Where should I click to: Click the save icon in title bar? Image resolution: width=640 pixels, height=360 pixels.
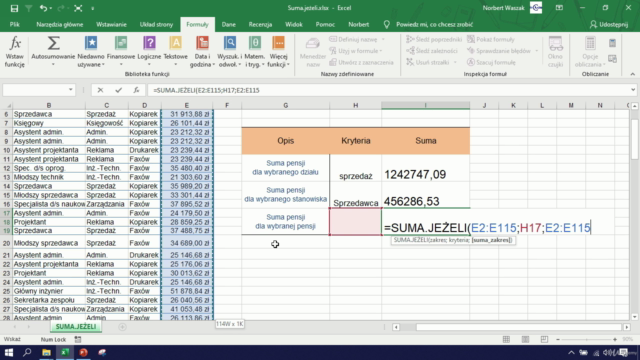[x=14, y=8]
